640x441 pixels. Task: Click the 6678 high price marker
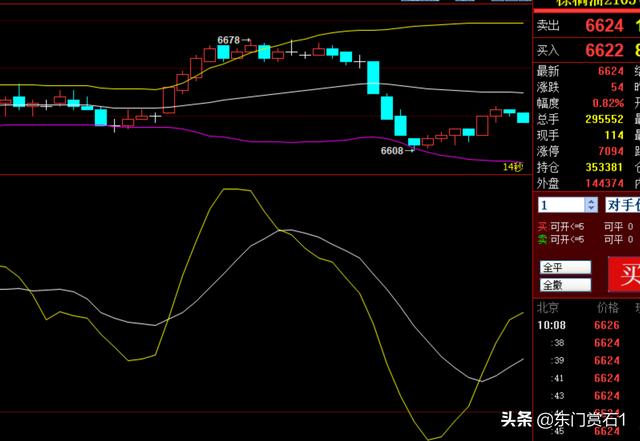tap(229, 40)
